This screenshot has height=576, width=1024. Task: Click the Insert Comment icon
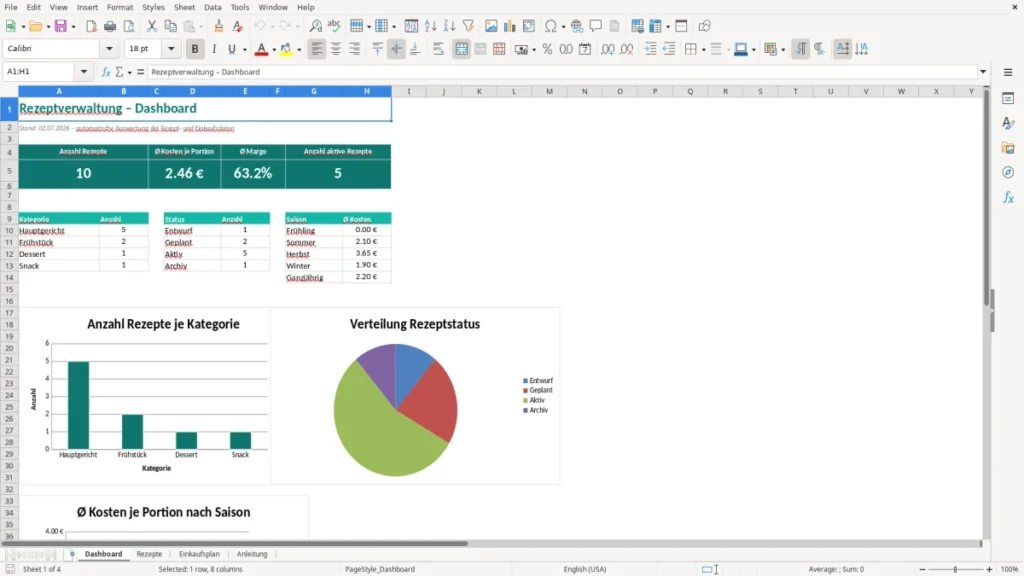tap(596, 26)
